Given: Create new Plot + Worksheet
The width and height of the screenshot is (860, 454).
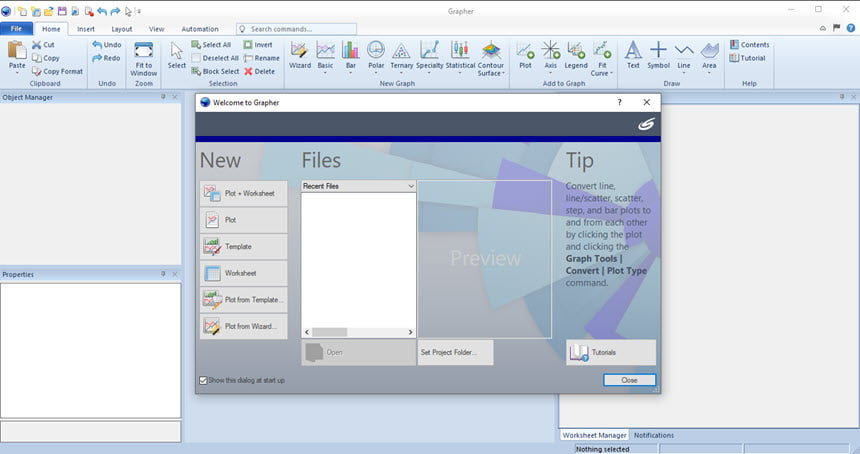Looking at the screenshot, I should 244,194.
